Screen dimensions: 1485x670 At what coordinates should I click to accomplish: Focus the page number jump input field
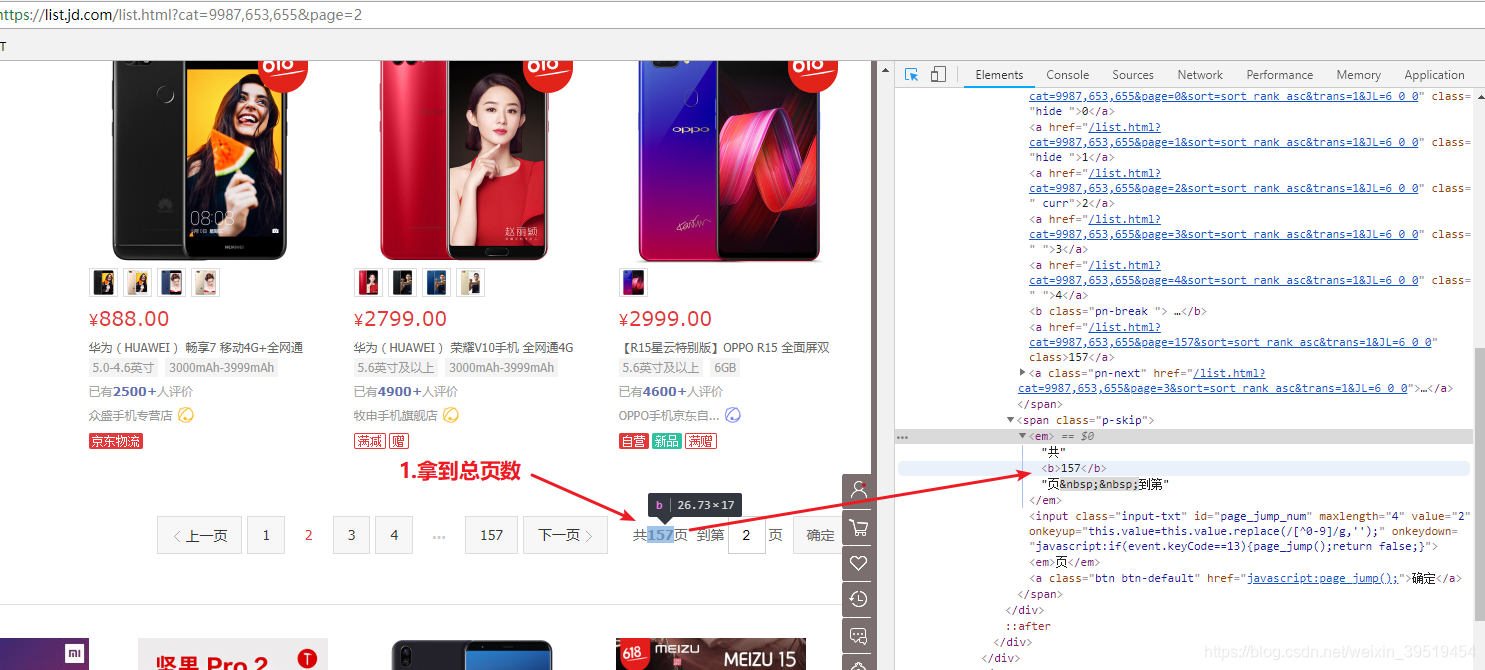point(747,535)
